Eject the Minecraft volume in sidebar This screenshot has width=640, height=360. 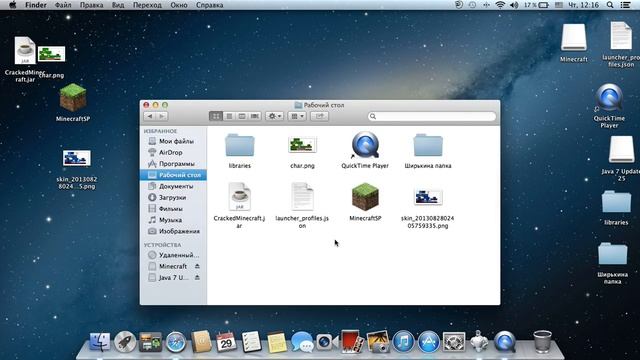click(x=197, y=266)
